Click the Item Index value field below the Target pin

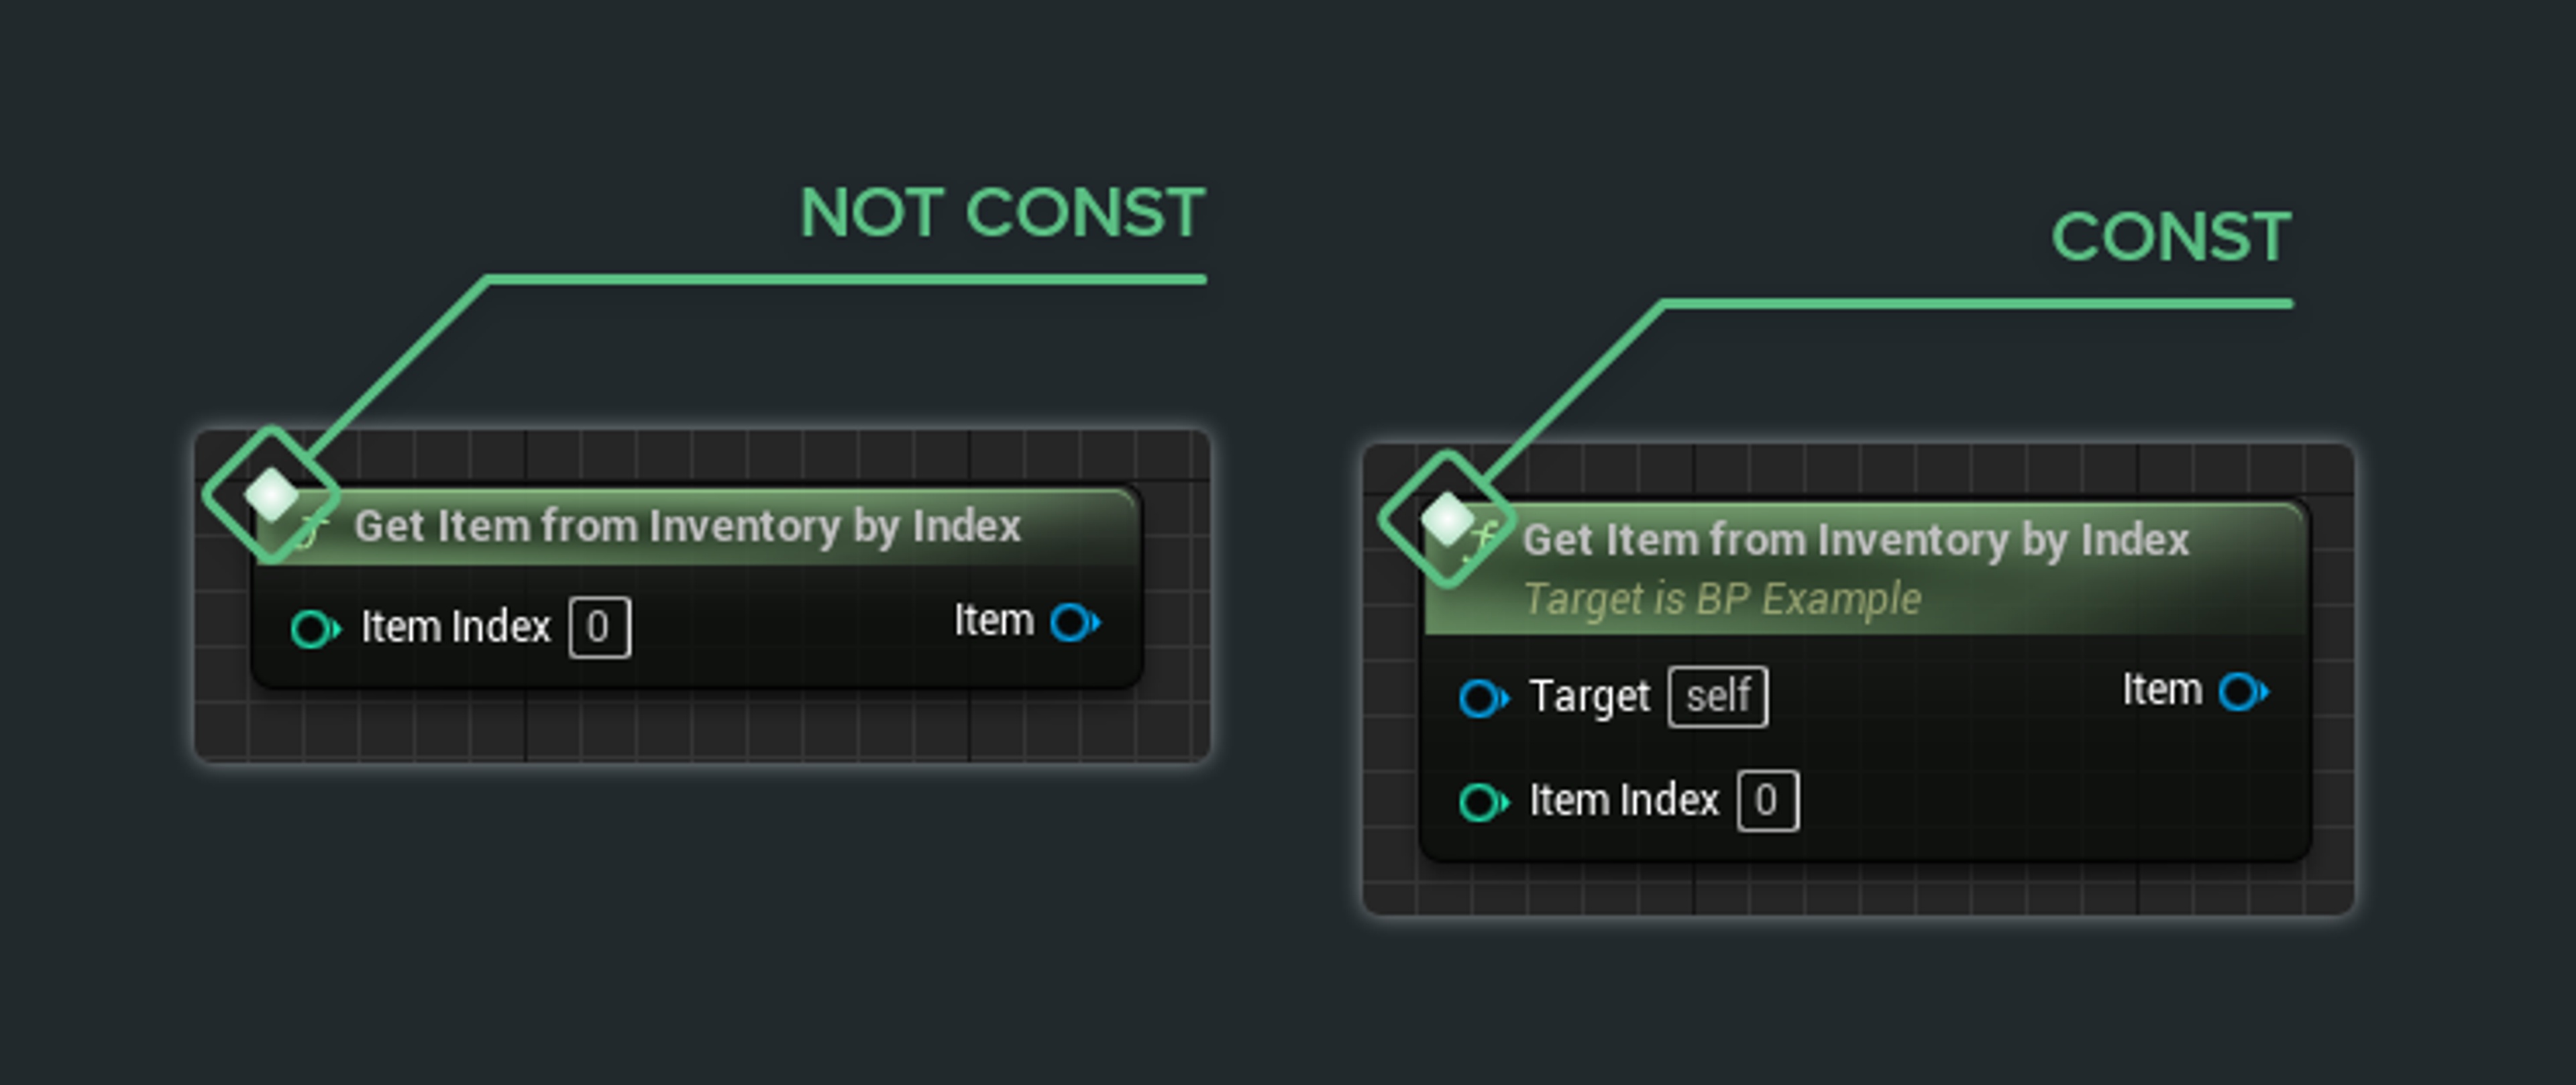pos(1767,801)
